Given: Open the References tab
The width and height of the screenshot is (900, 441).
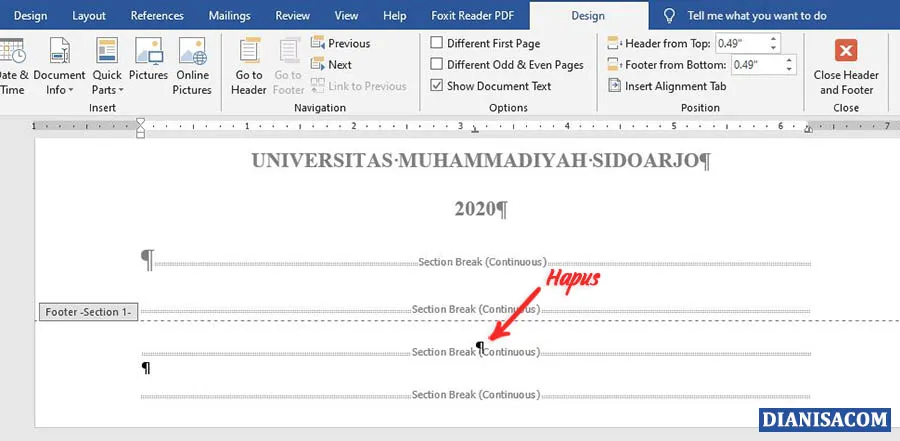Looking at the screenshot, I should coord(157,16).
